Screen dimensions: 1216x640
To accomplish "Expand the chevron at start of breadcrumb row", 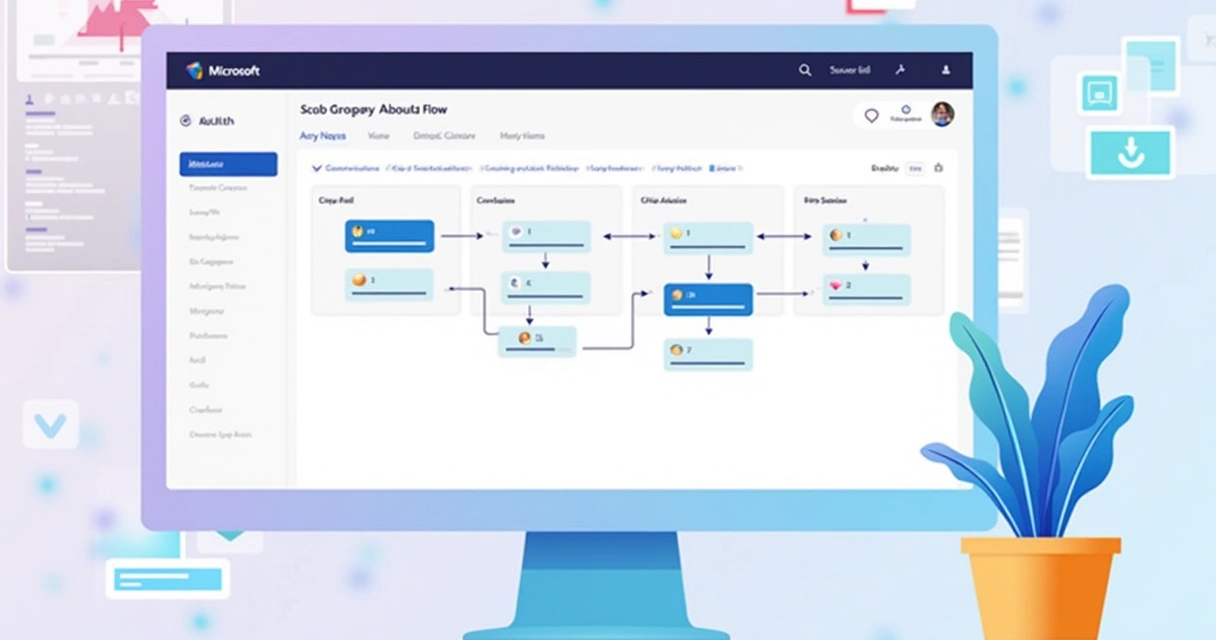I will pos(317,169).
